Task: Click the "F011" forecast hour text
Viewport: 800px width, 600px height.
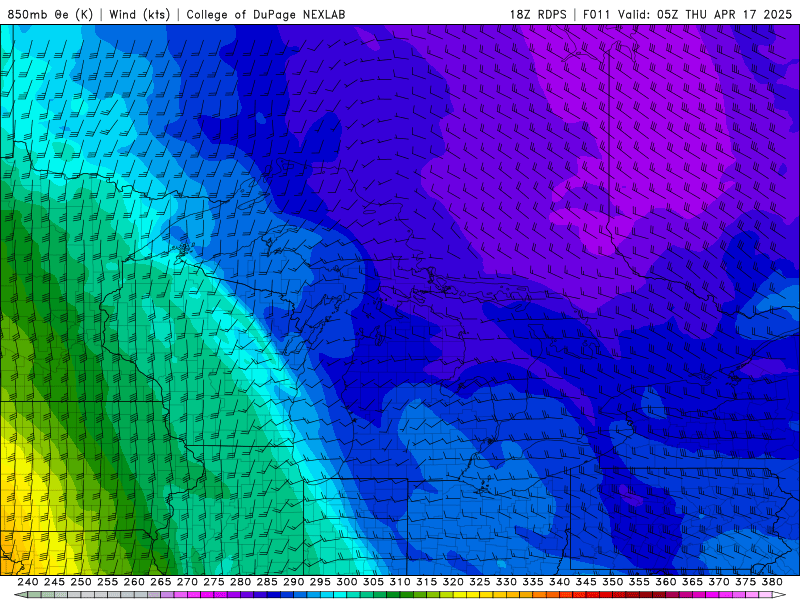Action: click(596, 14)
